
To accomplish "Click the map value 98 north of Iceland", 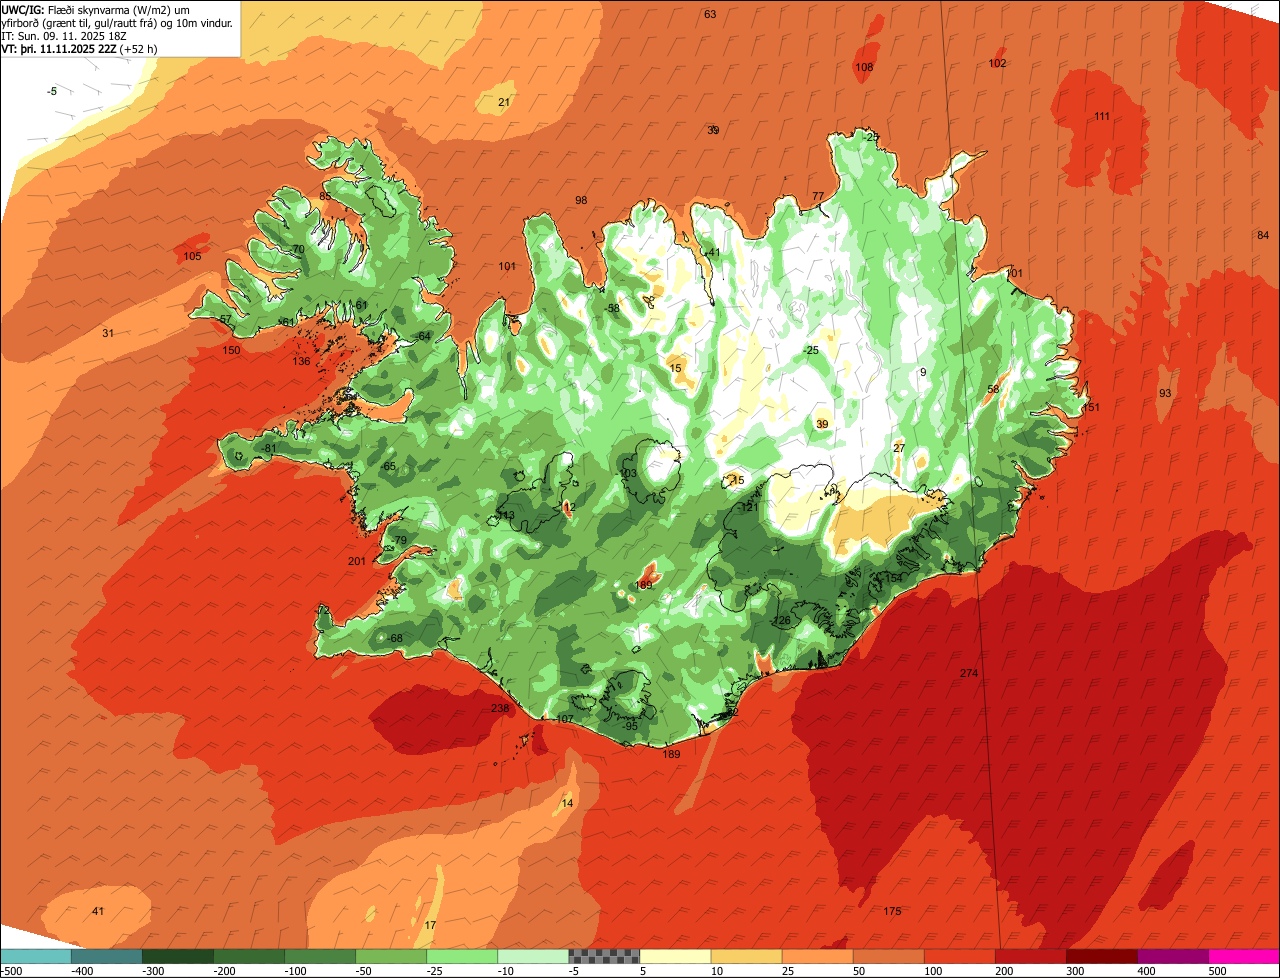I will [x=581, y=200].
